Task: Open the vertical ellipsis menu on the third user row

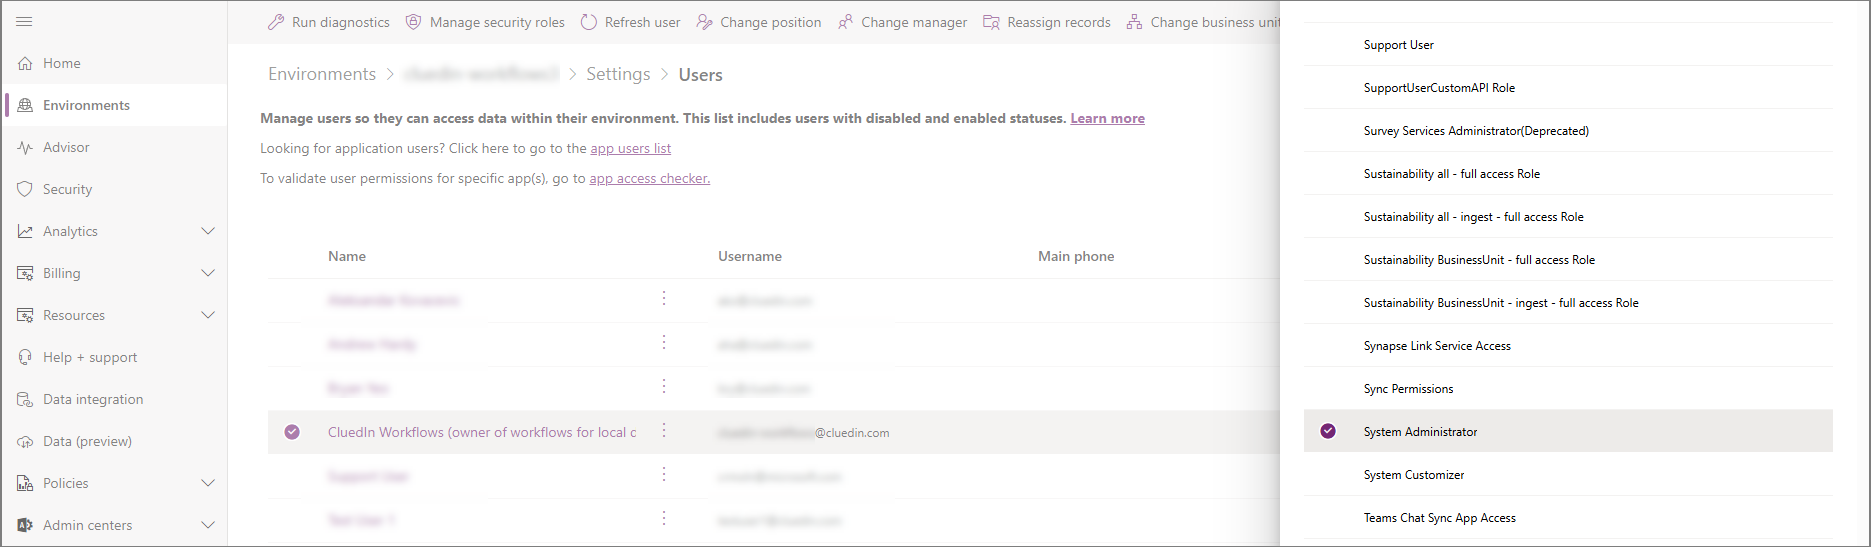Action: tap(664, 387)
